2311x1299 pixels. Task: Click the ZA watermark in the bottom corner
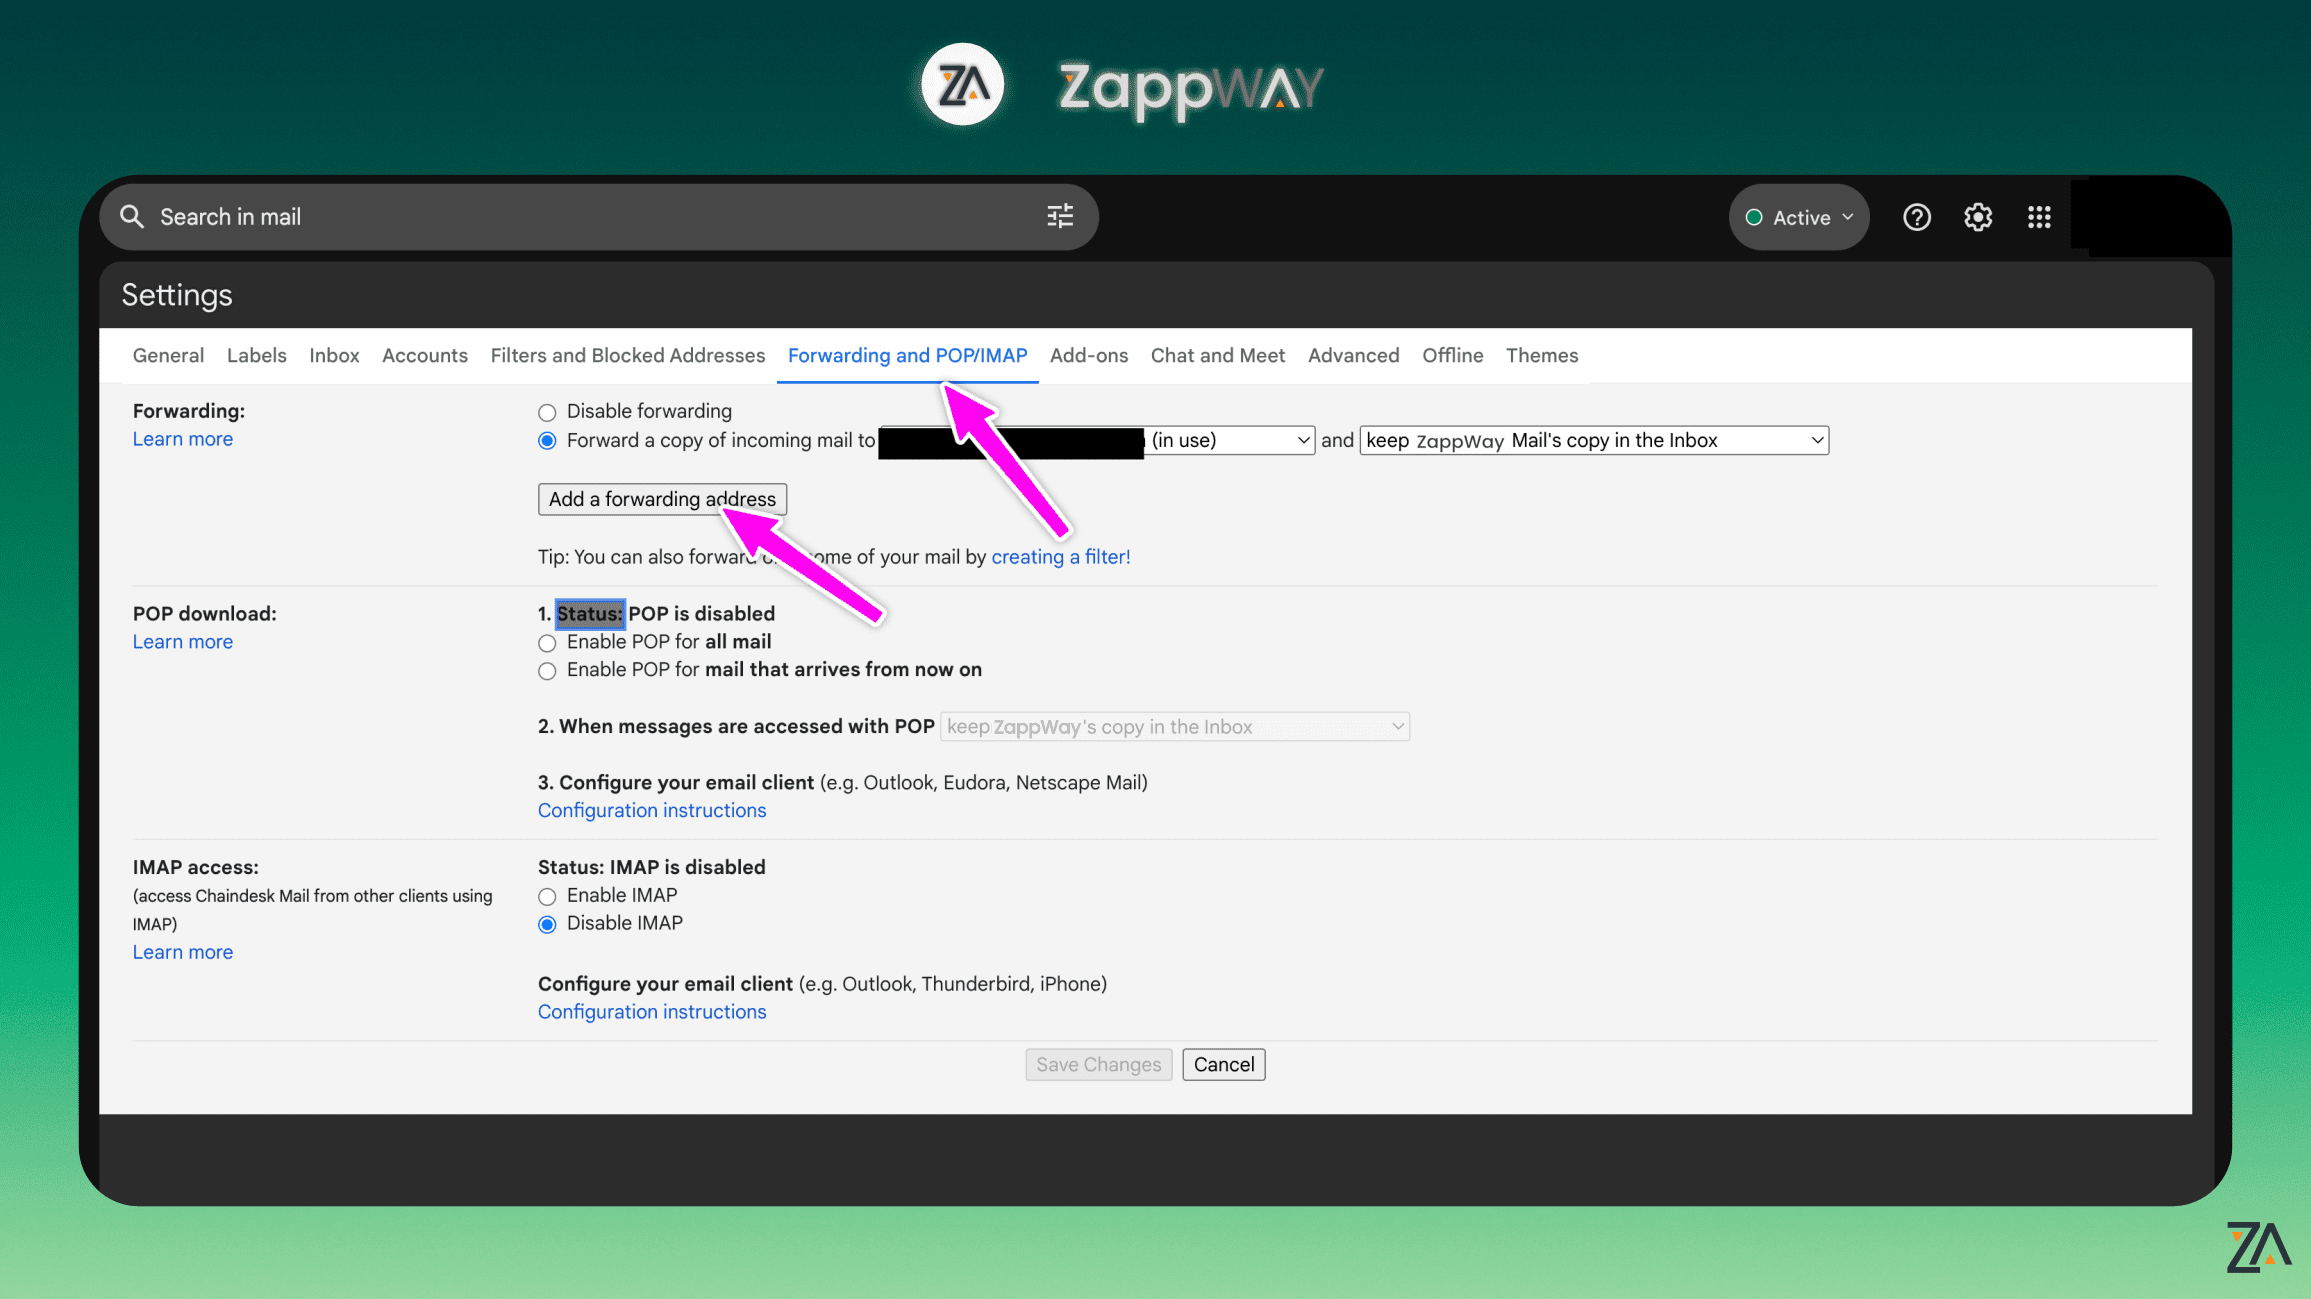point(2259,1248)
